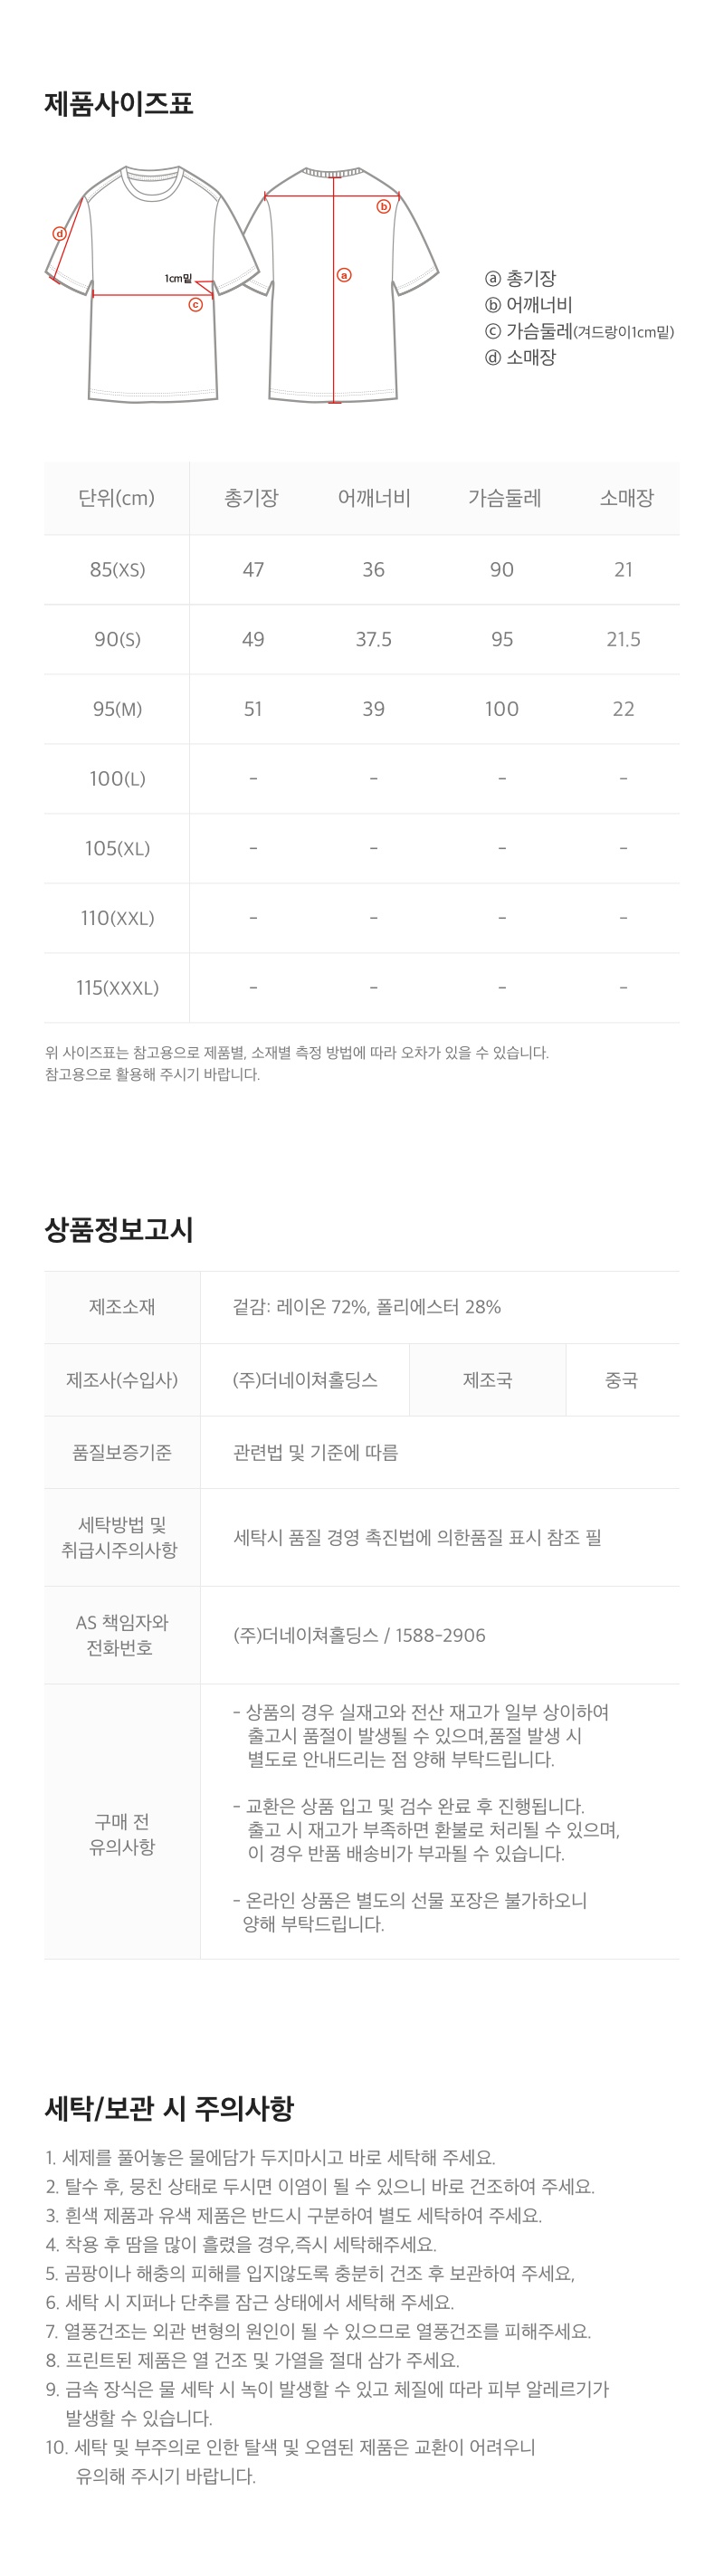Click the ⓑ shoulder marker on shirt diagram
724x2576 pixels.
tap(383, 207)
